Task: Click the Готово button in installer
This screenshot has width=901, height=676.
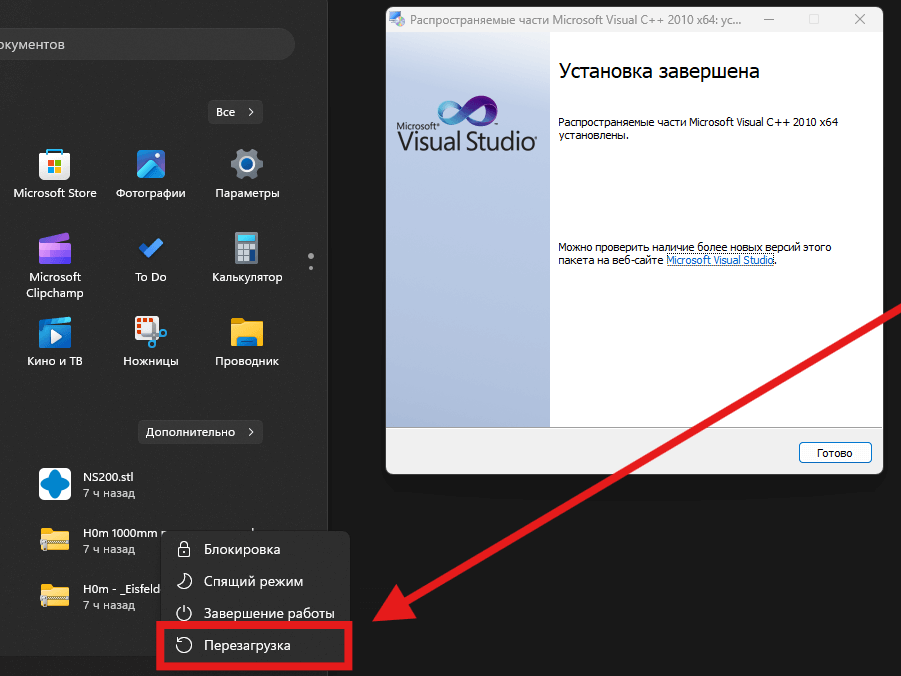Action: [x=835, y=453]
